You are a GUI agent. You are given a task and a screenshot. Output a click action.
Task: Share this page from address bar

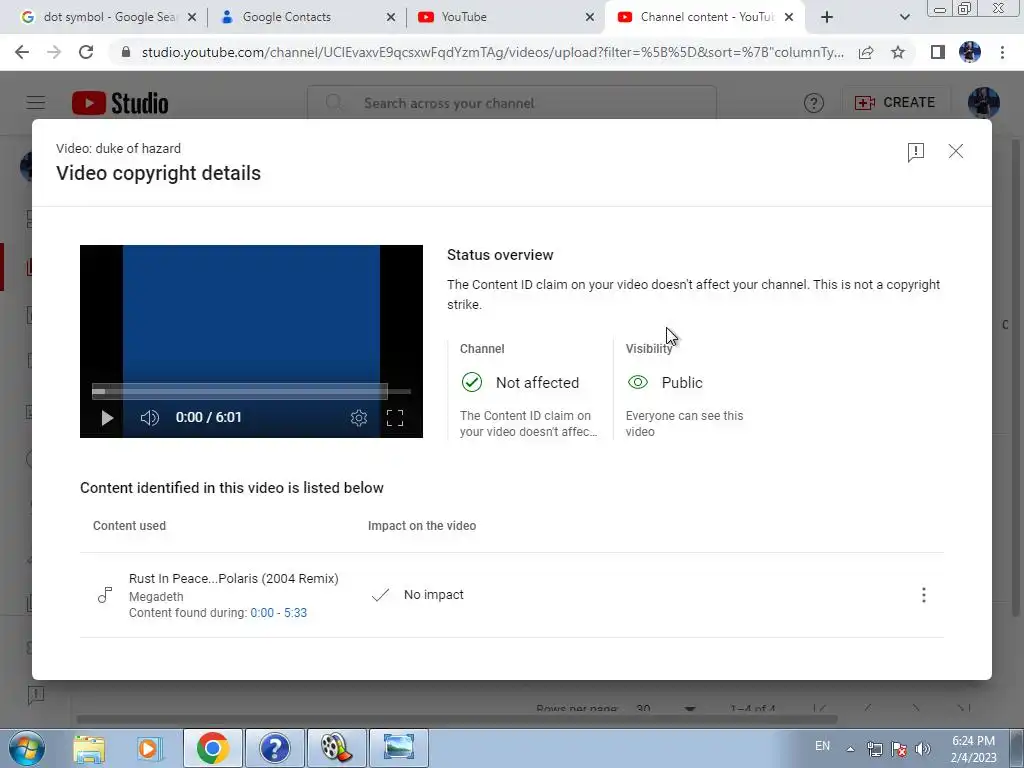click(x=866, y=52)
